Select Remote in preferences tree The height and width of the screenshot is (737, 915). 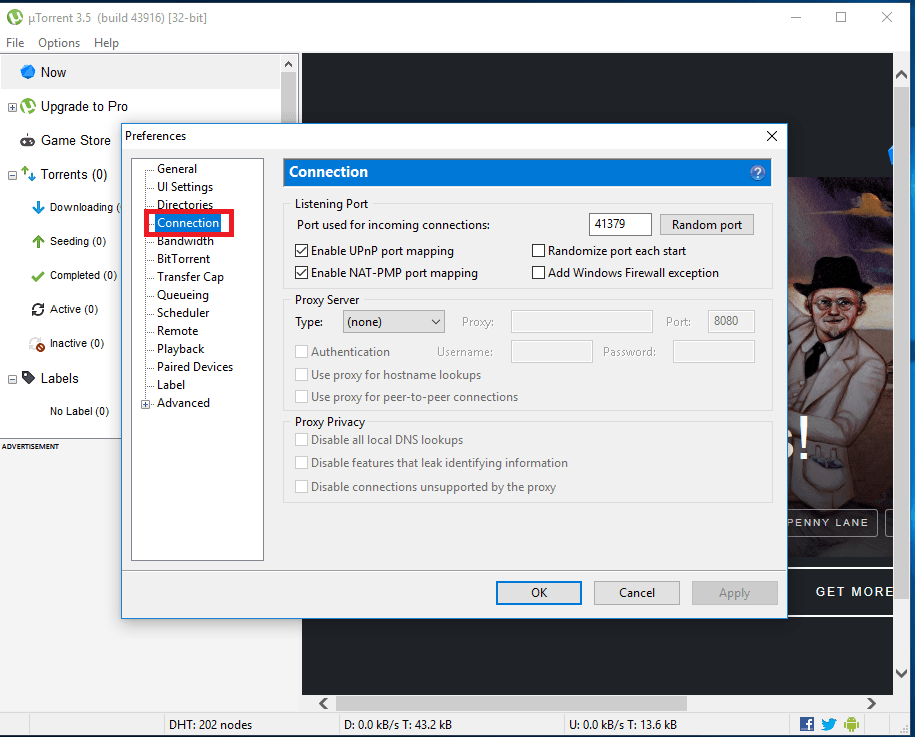tap(177, 331)
